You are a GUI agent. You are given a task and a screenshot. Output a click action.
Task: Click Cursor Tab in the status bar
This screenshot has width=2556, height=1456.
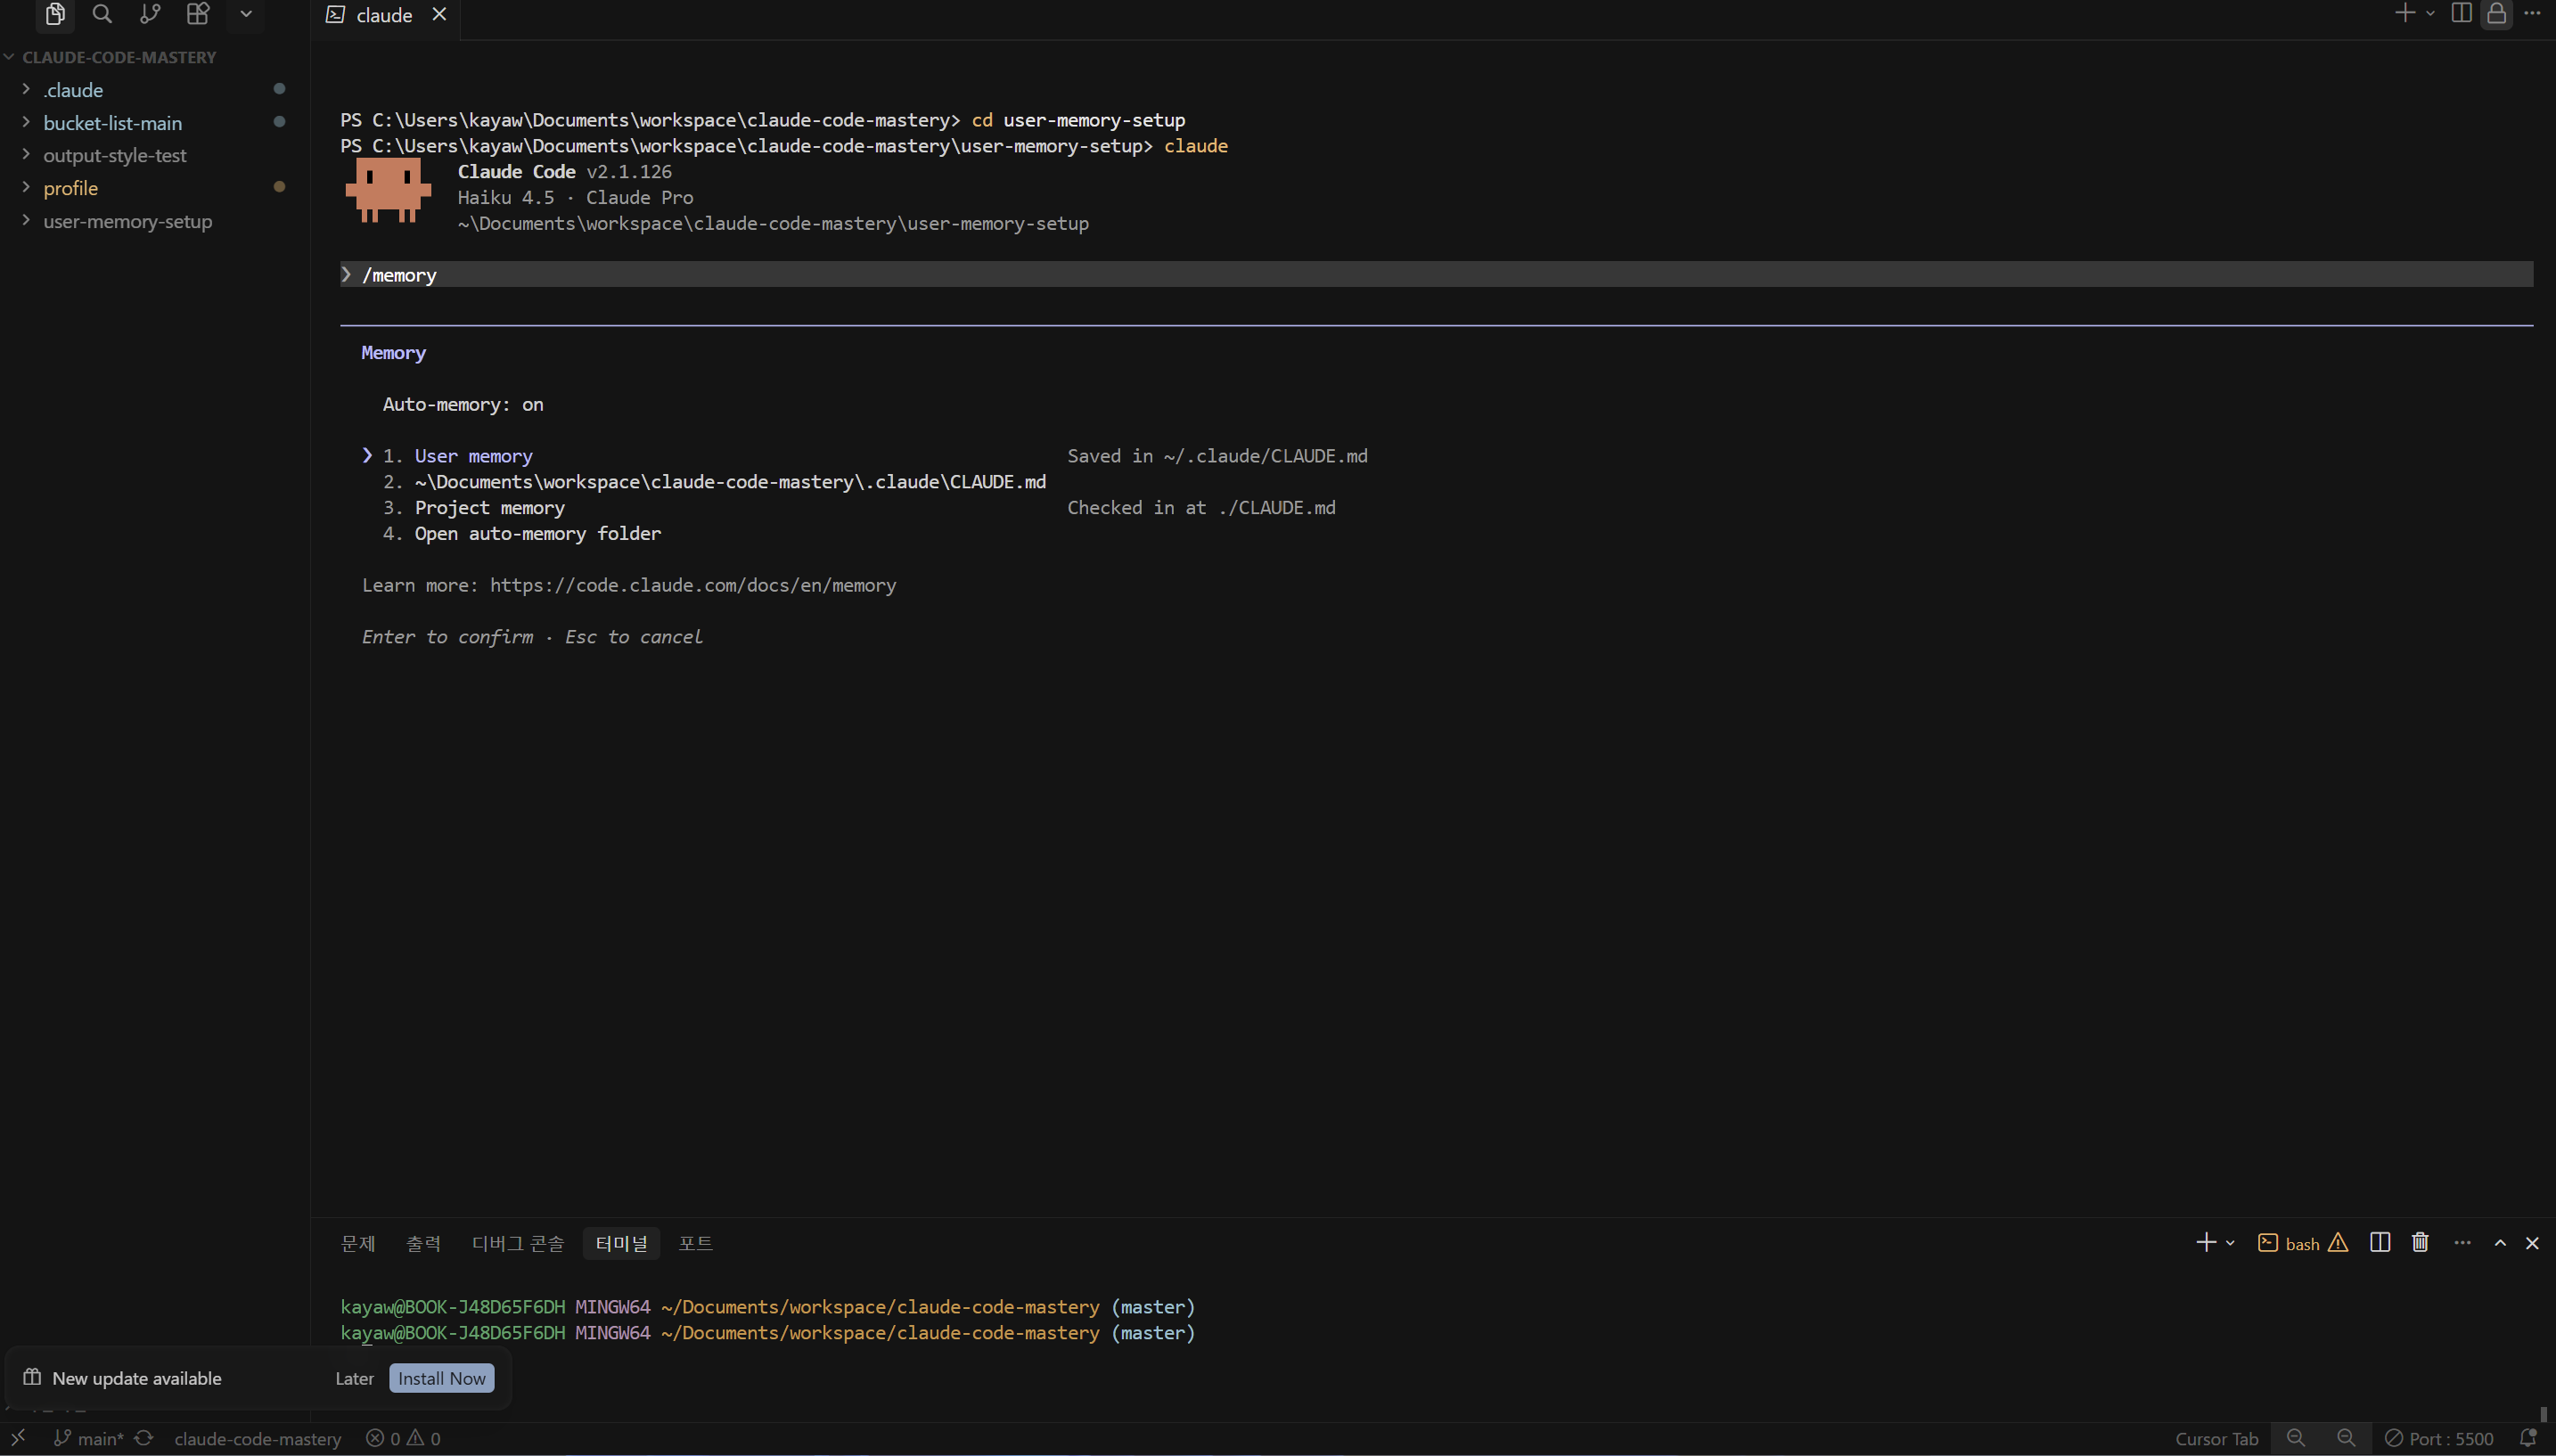click(x=2216, y=1439)
